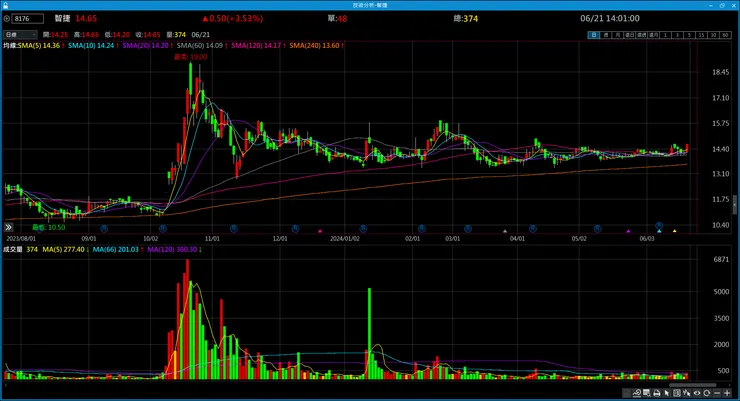
Task: Click the lowest price label 10.50
Action: [49, 227]
